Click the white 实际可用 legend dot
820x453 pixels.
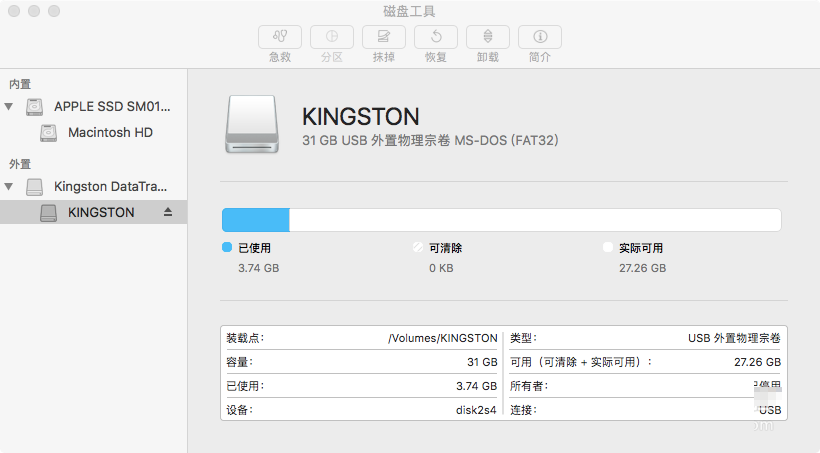coord(608,247)
